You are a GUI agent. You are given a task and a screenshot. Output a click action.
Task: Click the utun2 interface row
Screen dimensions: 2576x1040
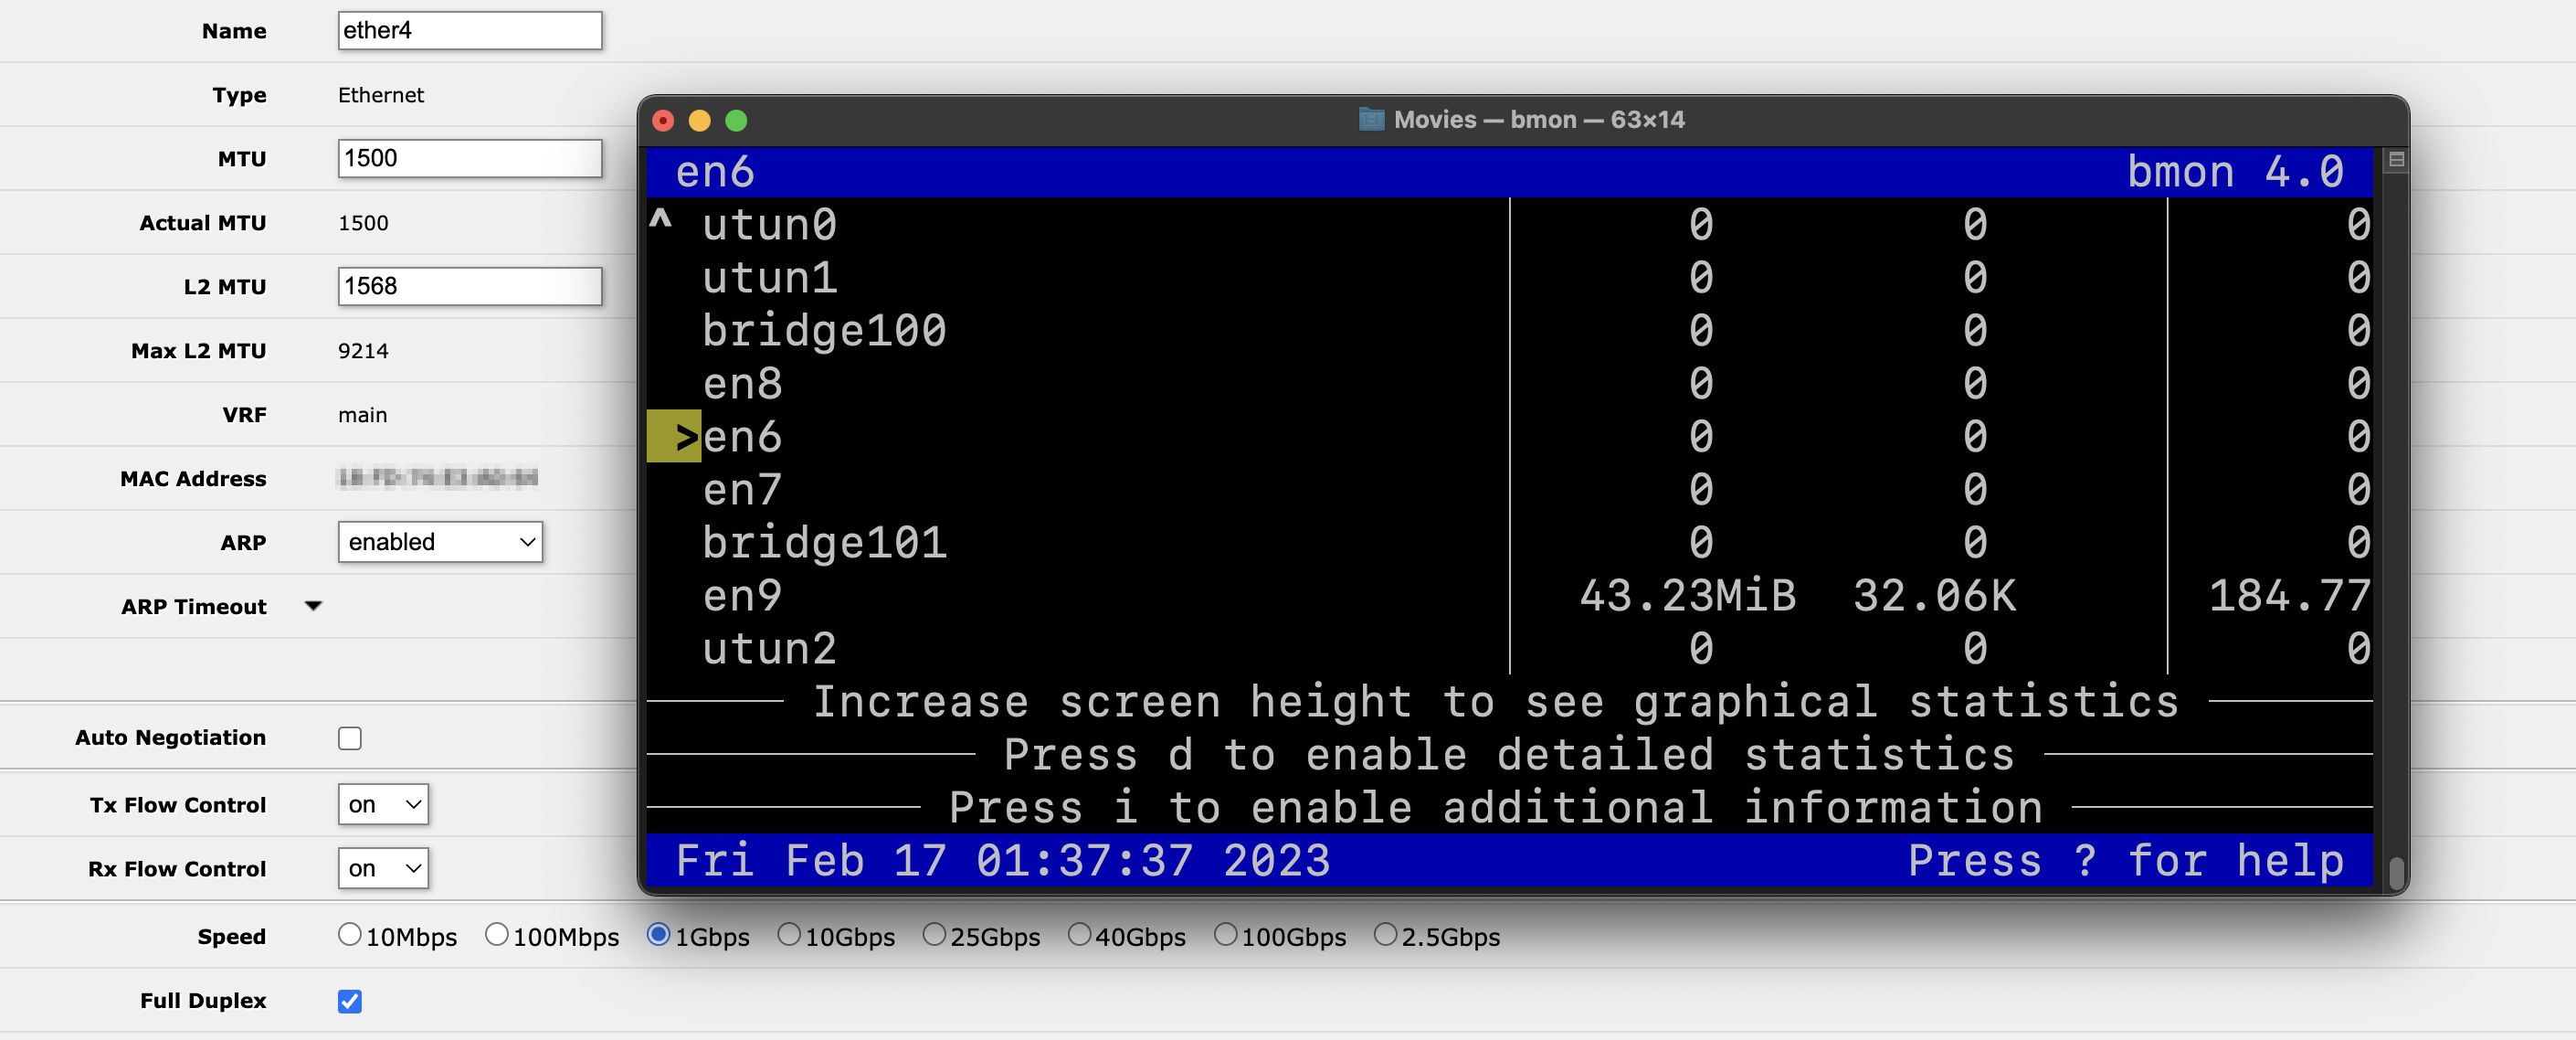(x=1510, y=648)
